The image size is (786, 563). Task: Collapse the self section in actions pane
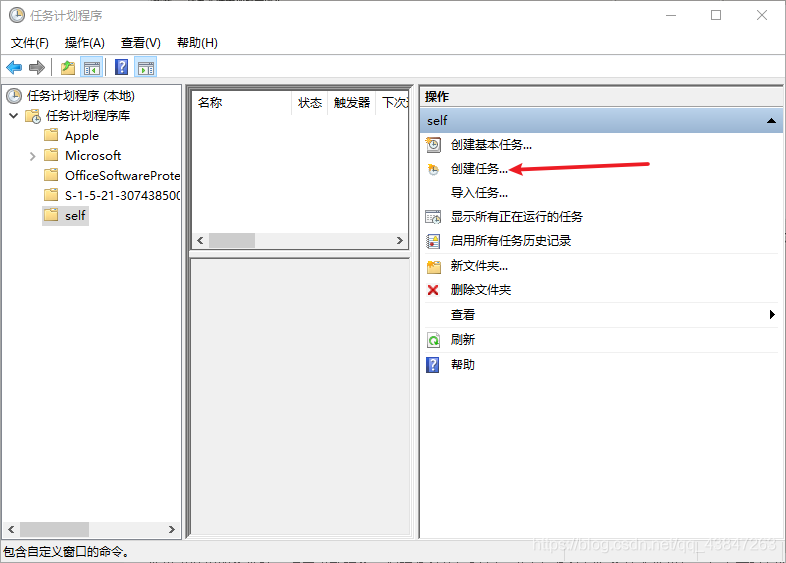771,121
